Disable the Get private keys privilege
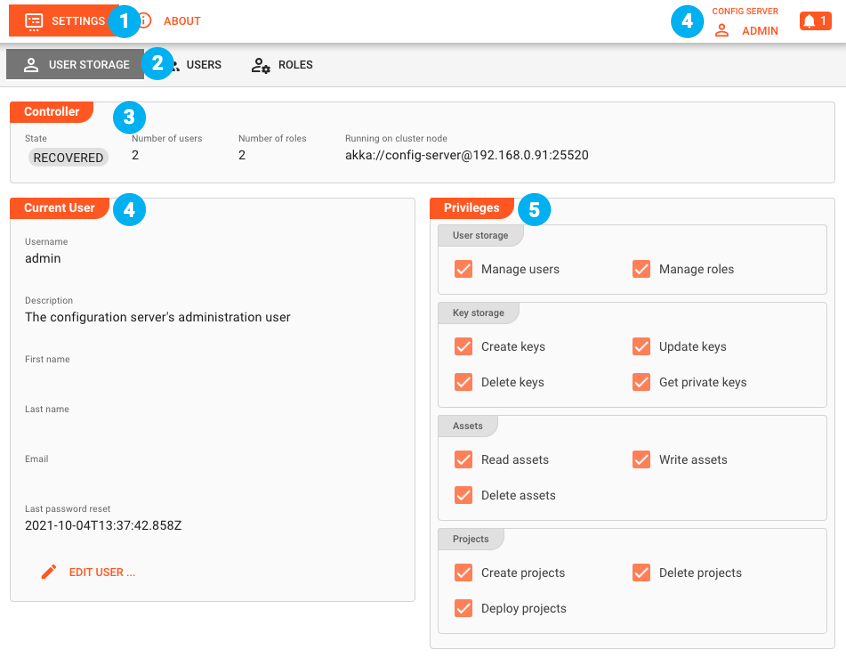This screenshot has width=846, height=658. pyautogui.click(x=641, y=382)
